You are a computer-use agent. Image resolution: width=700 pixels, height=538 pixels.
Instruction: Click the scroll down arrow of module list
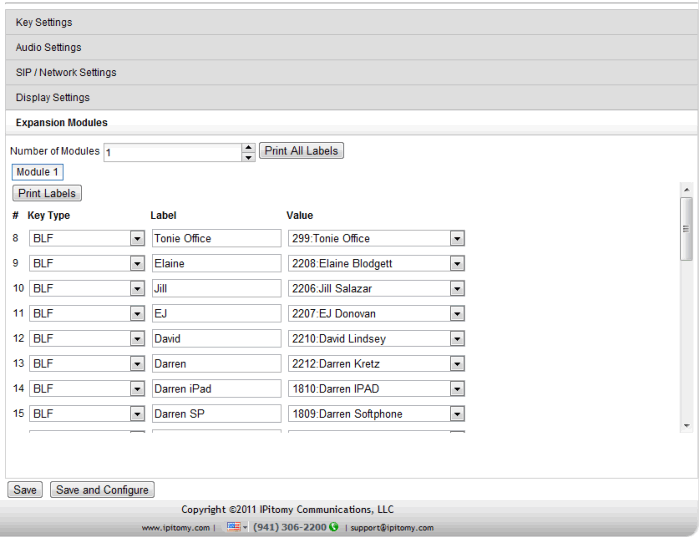[x=687, y=426]
